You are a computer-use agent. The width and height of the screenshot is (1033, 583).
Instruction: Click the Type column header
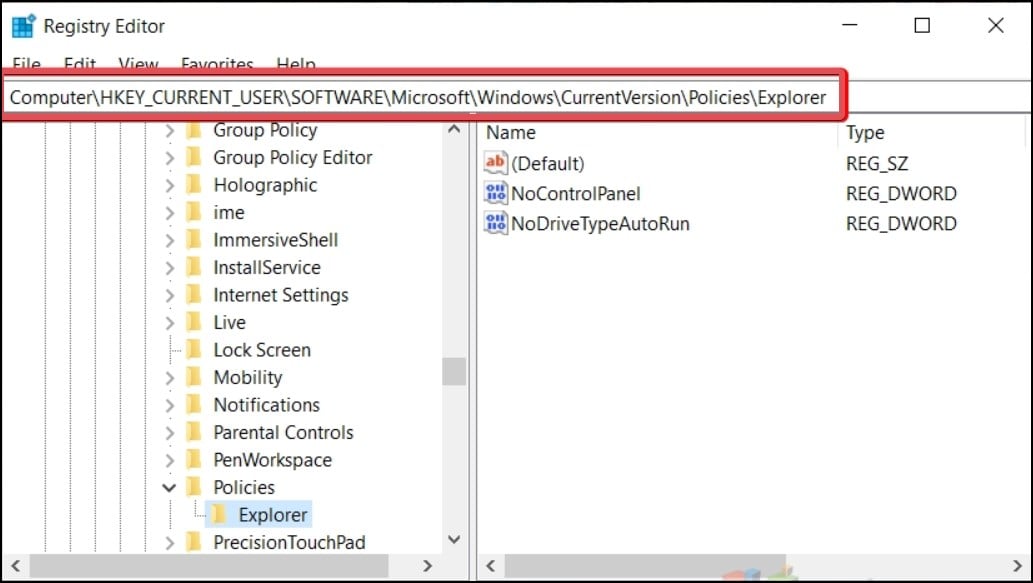pyautogui.click(x=865, y=132)
